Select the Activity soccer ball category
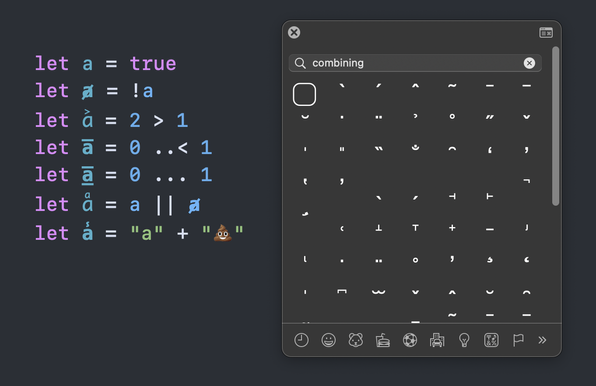Image resolution: width=596 pixels, height=386 pixels. [410, 340]
